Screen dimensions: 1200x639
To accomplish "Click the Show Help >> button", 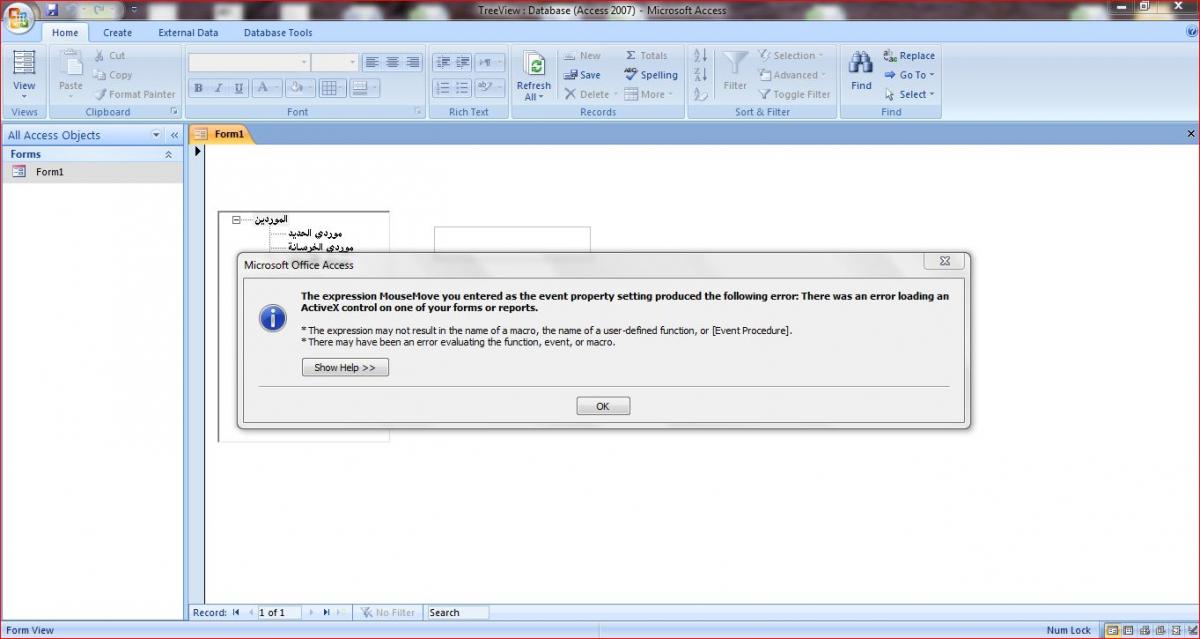I will 345,368.
